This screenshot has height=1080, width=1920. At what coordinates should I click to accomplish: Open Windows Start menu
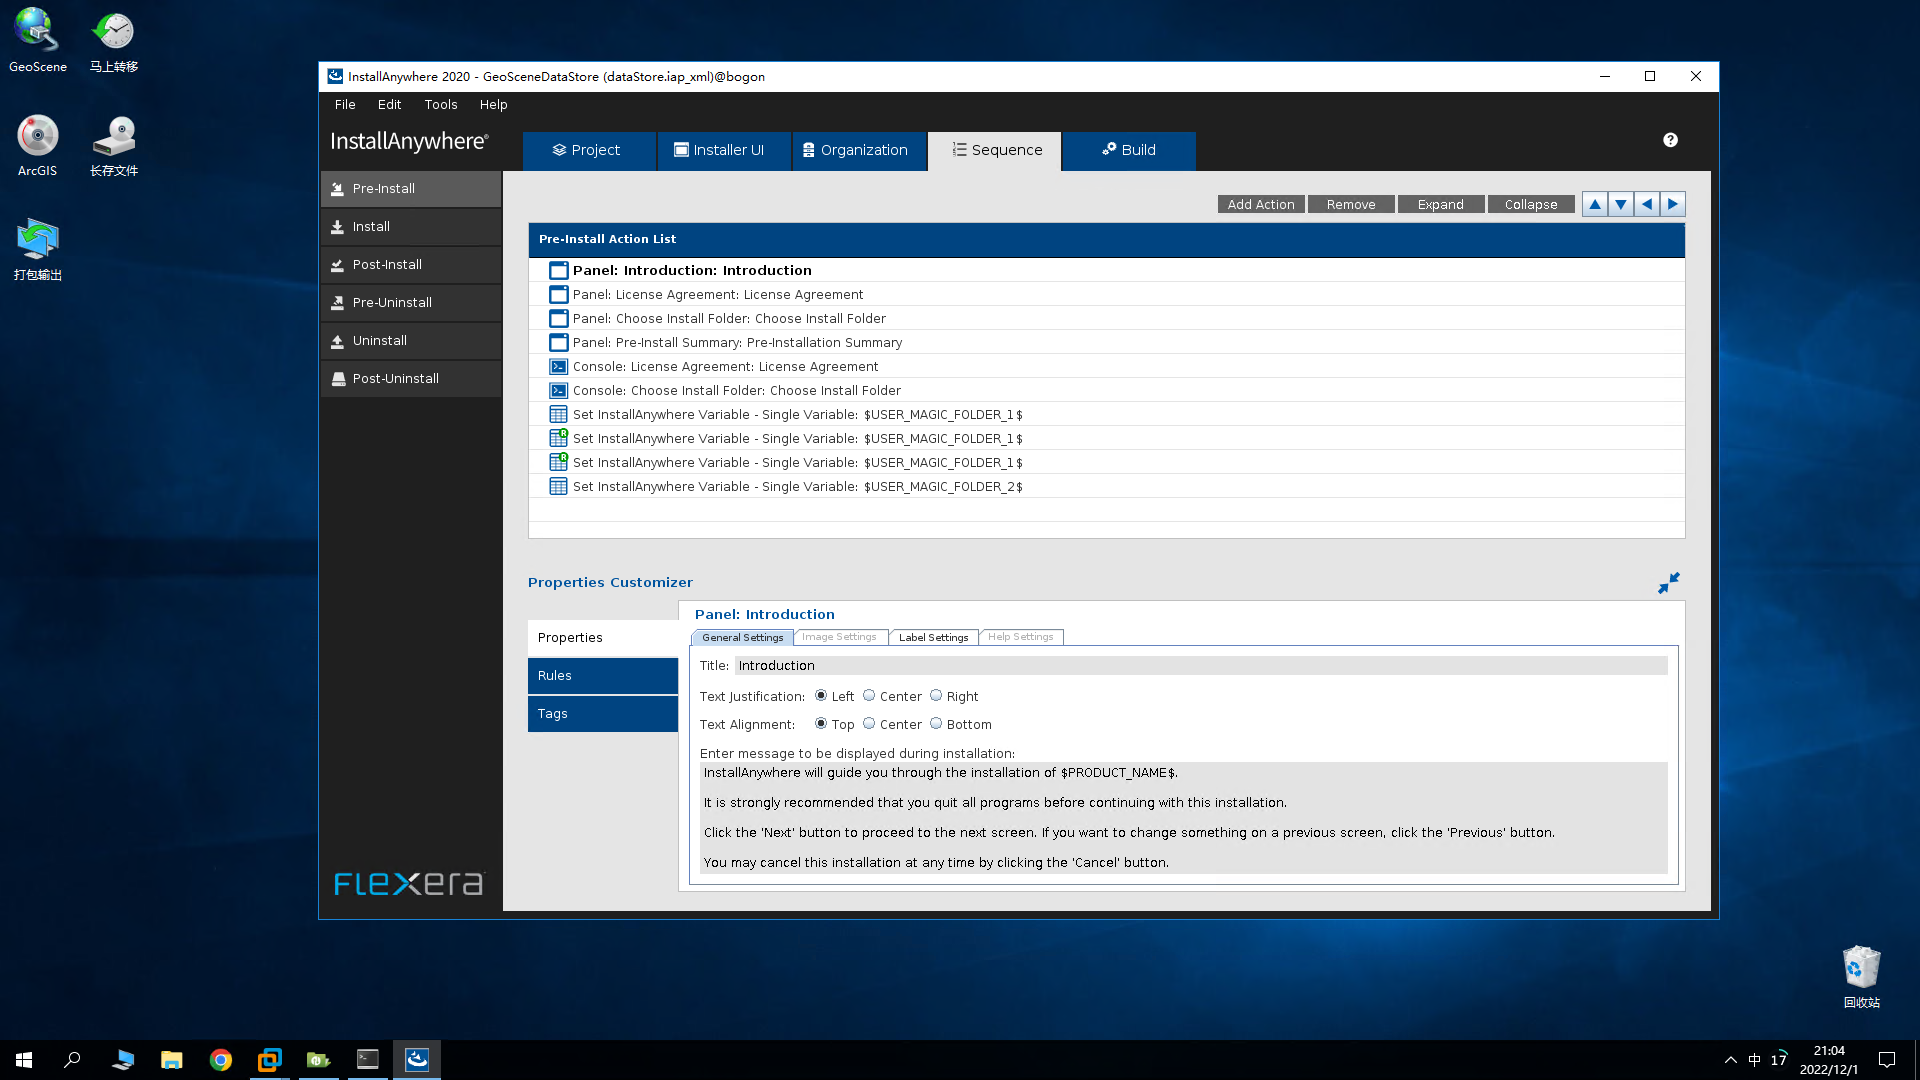coord(24,1060)
